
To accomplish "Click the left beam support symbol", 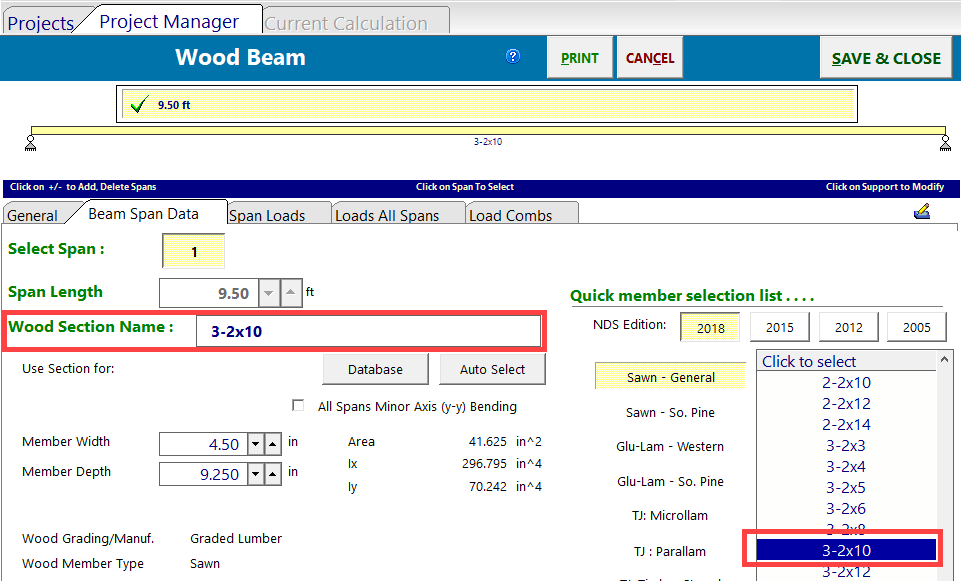I will pyautogui.click(x=30, y=143).
